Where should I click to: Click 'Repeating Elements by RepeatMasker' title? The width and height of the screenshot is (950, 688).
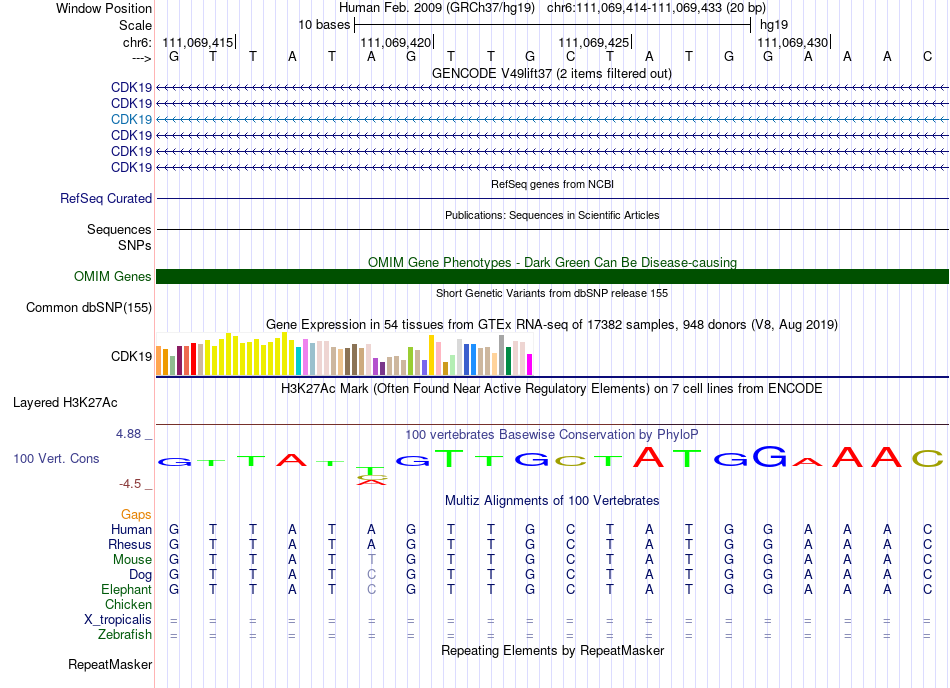coord(552,650)
